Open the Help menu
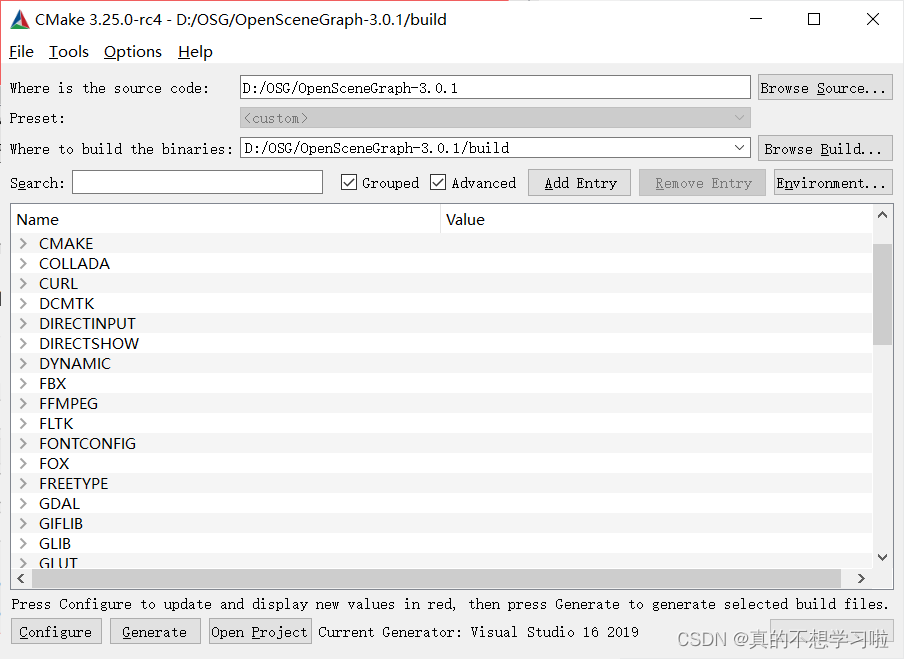Image resolution: width=904 pixels, height=659 pixels. click(195, 51)
